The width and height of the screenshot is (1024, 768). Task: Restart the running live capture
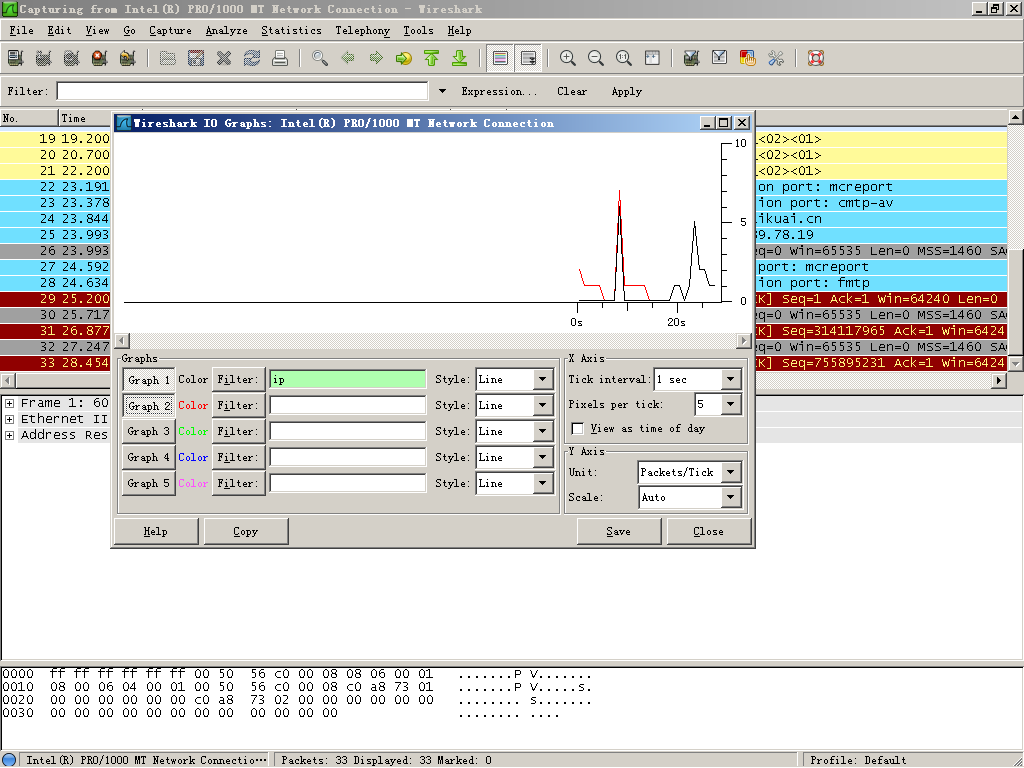click(128, 58)
